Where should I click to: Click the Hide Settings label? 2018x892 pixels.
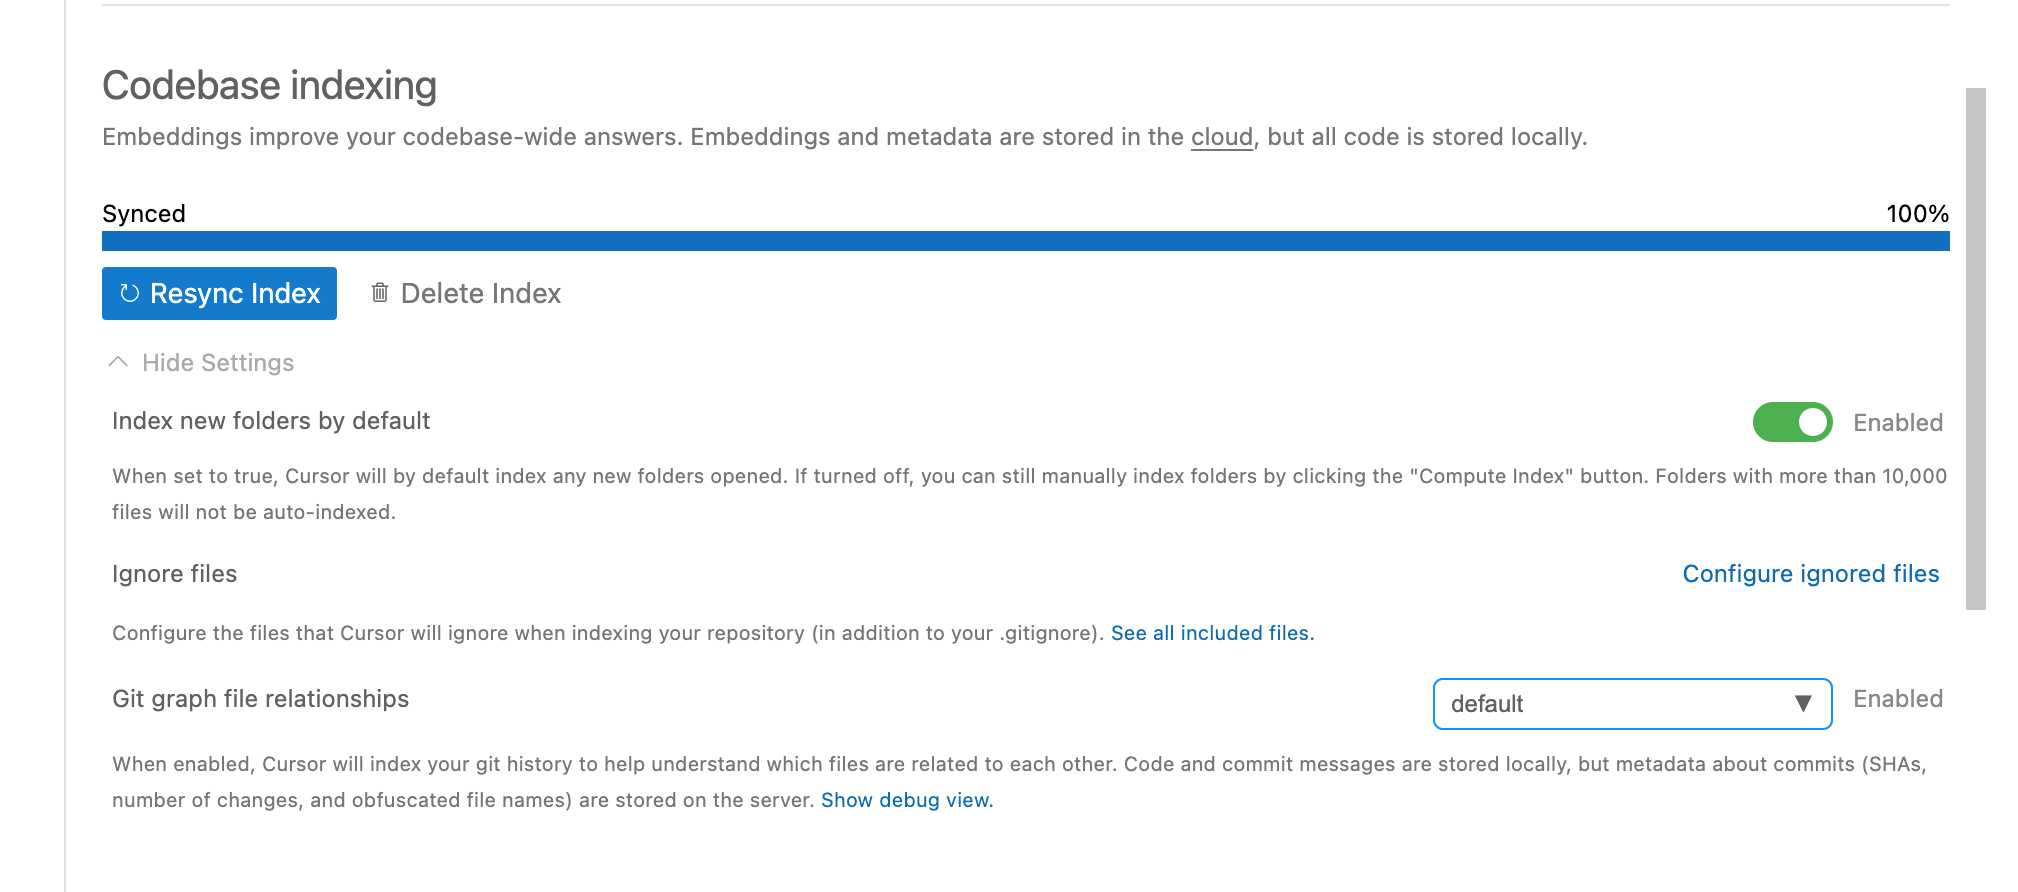(218, 363)
